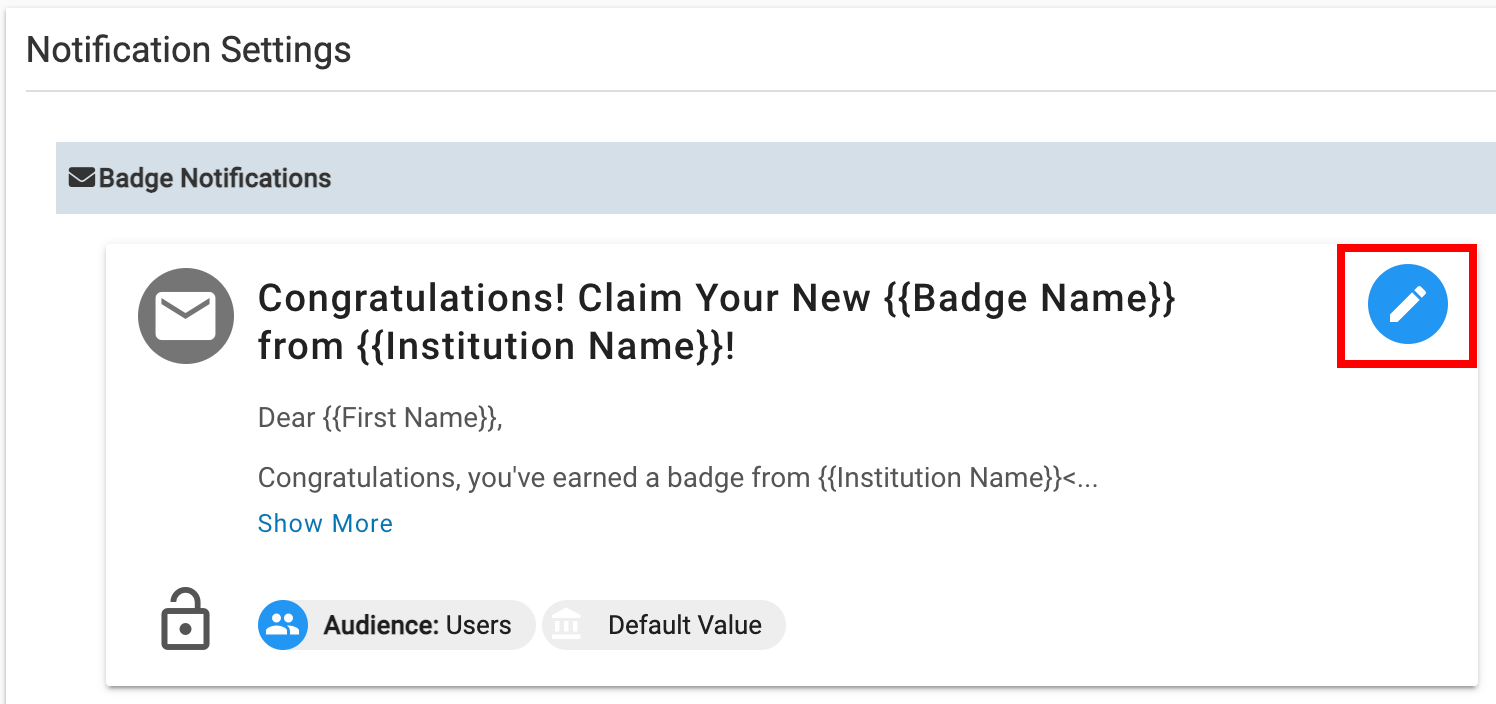Click {{Institution Name}} placeholder in body preview
The height and width of the screenshot is (704, 1496).
[x=939, y=477]
